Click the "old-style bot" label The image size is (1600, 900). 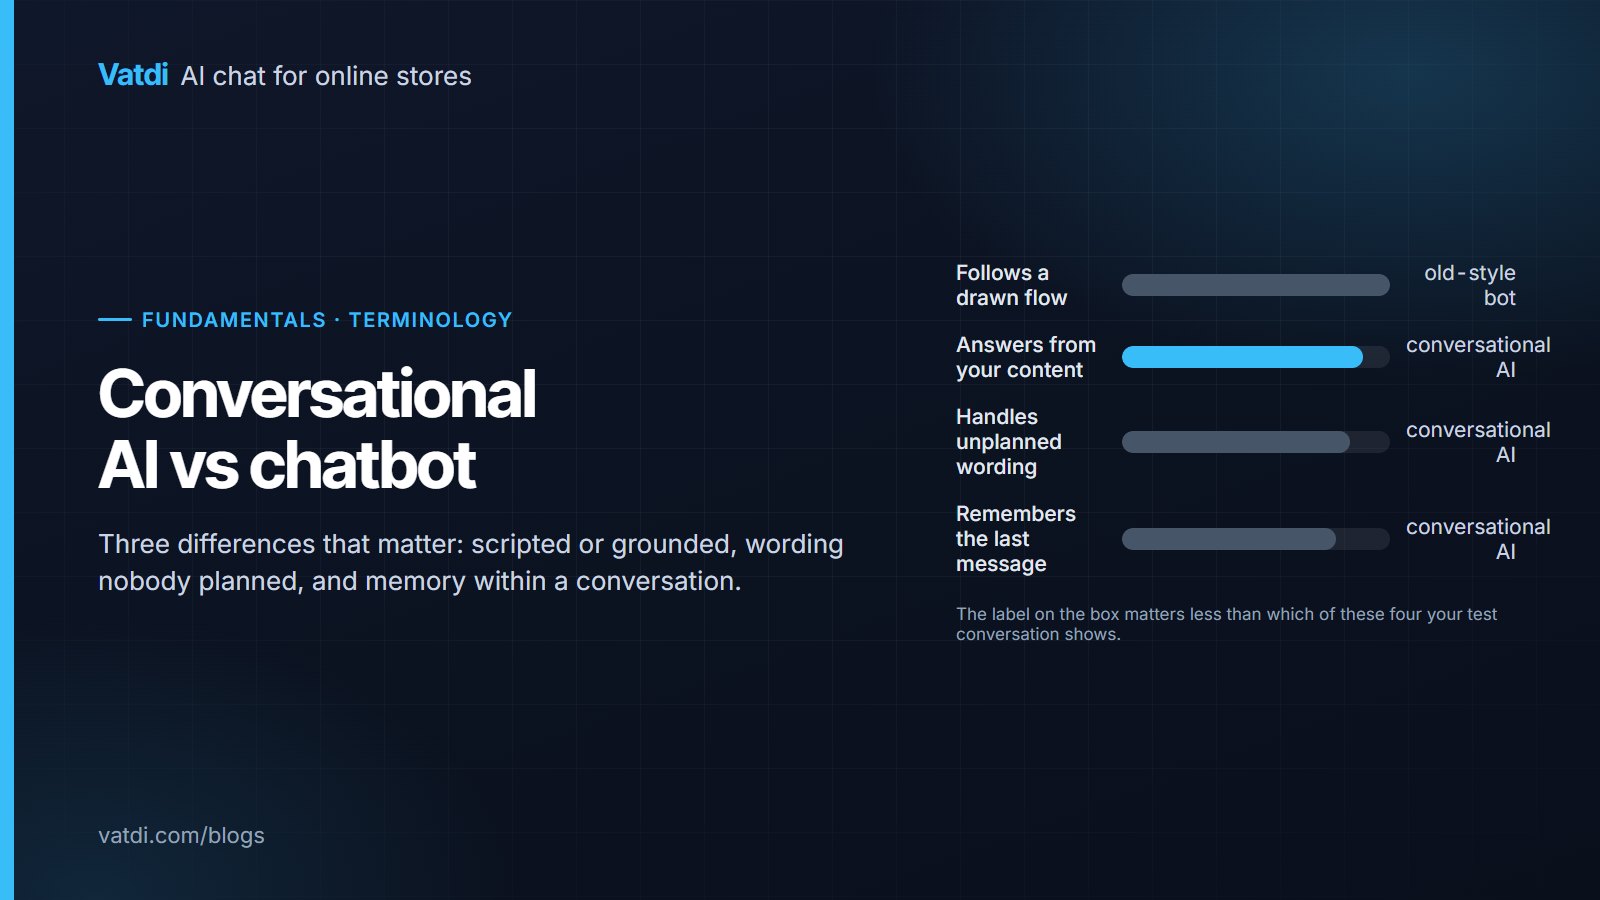pos(1470,285)
